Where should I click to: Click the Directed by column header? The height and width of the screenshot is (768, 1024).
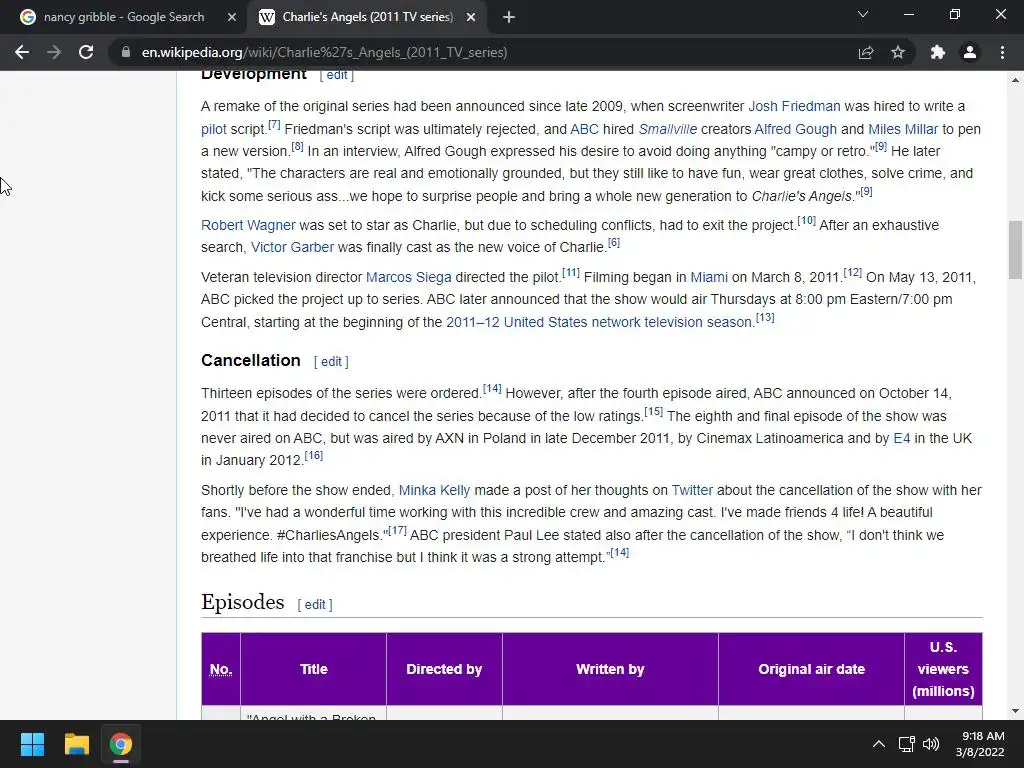tap(444, 669)
